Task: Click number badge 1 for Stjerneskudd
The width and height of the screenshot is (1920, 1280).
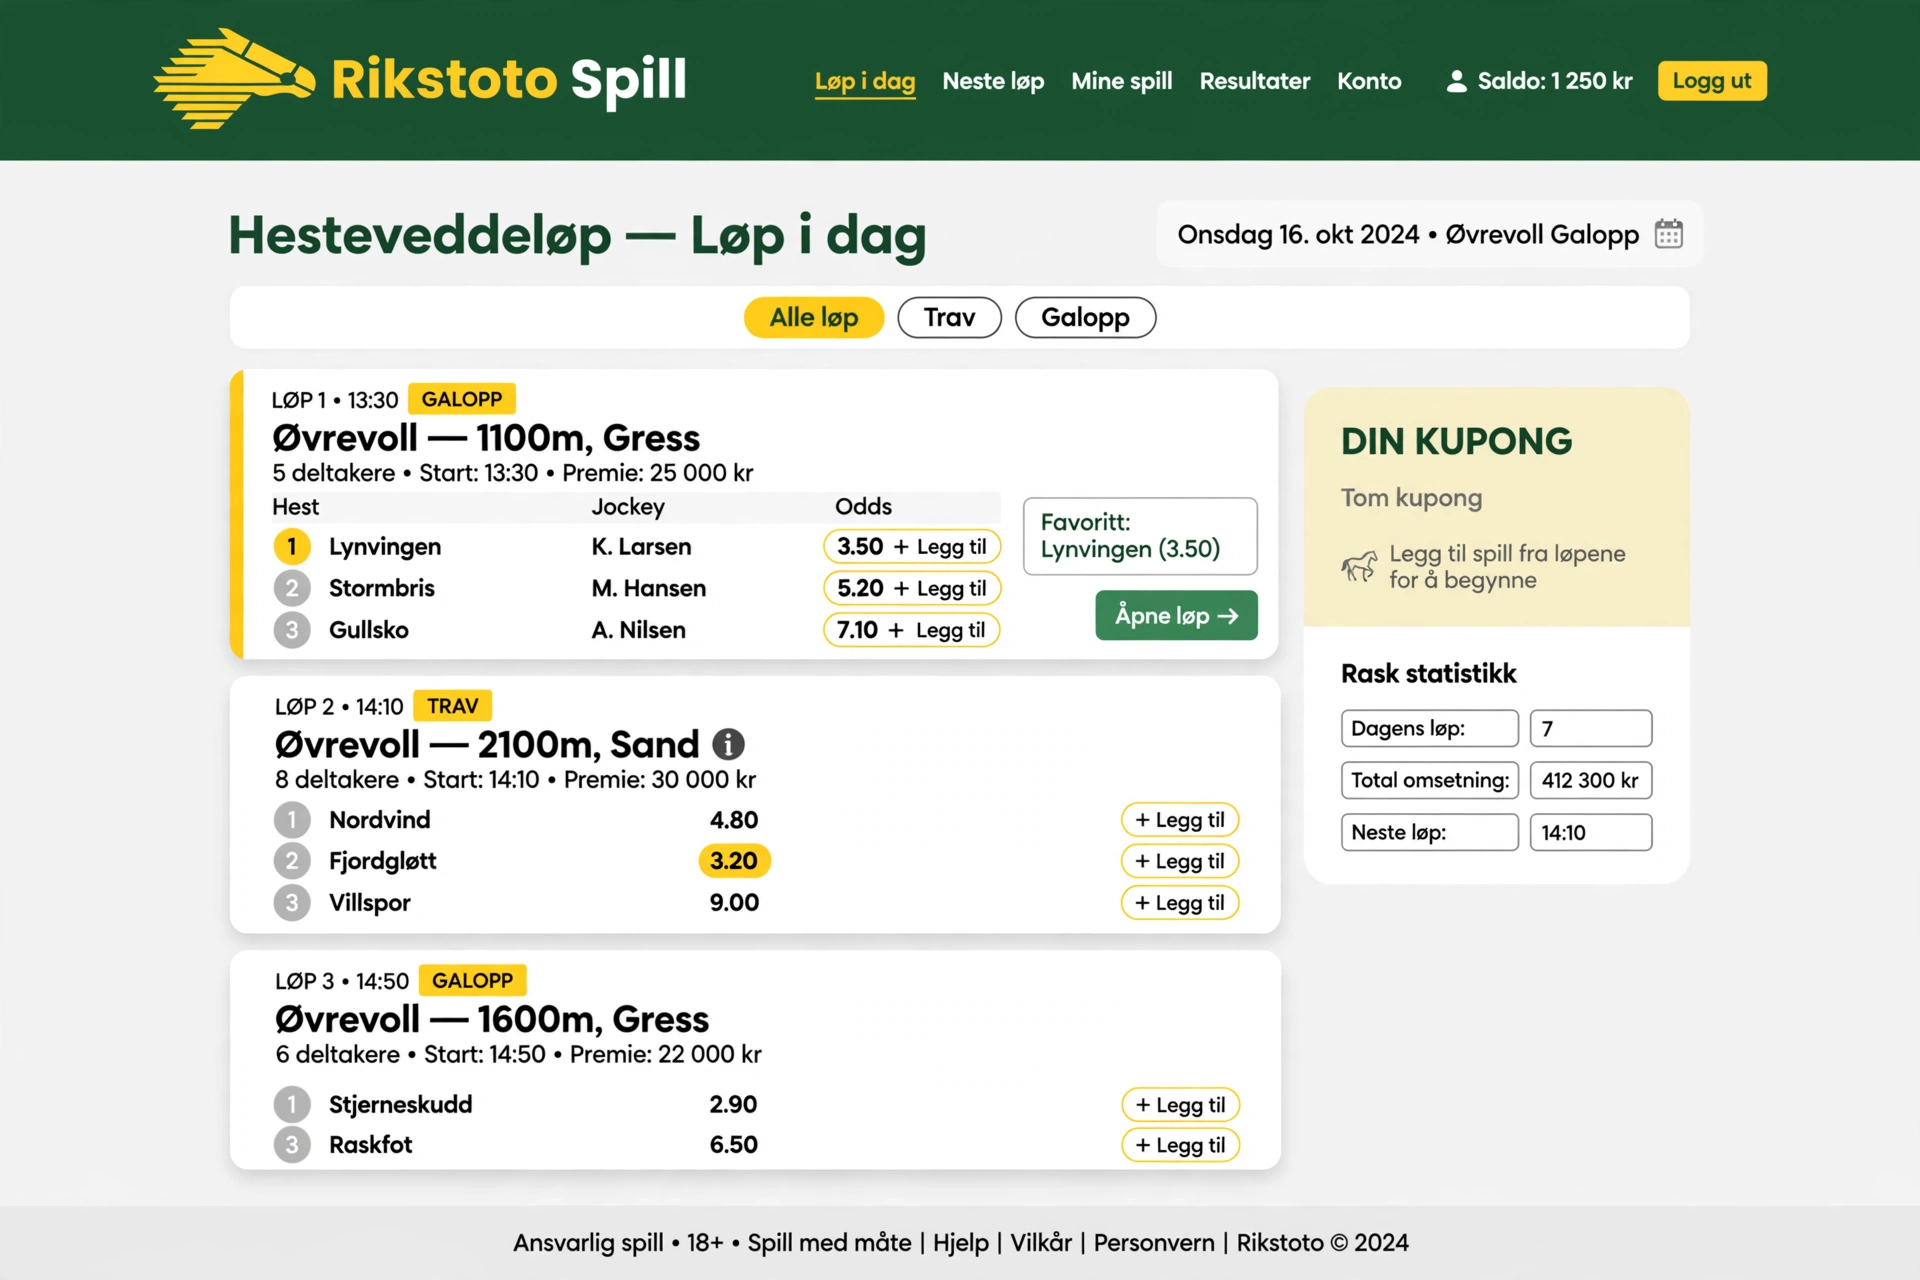Action: pos(292,1105)
